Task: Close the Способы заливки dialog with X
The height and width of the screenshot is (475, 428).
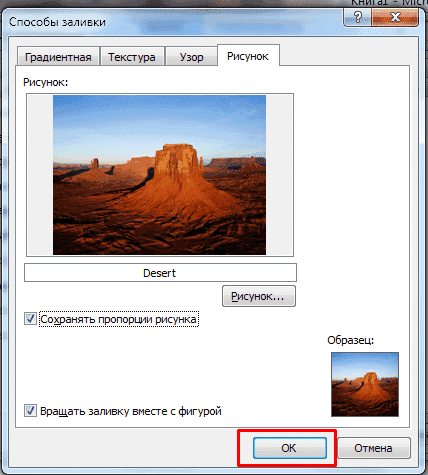Action: 395,17
